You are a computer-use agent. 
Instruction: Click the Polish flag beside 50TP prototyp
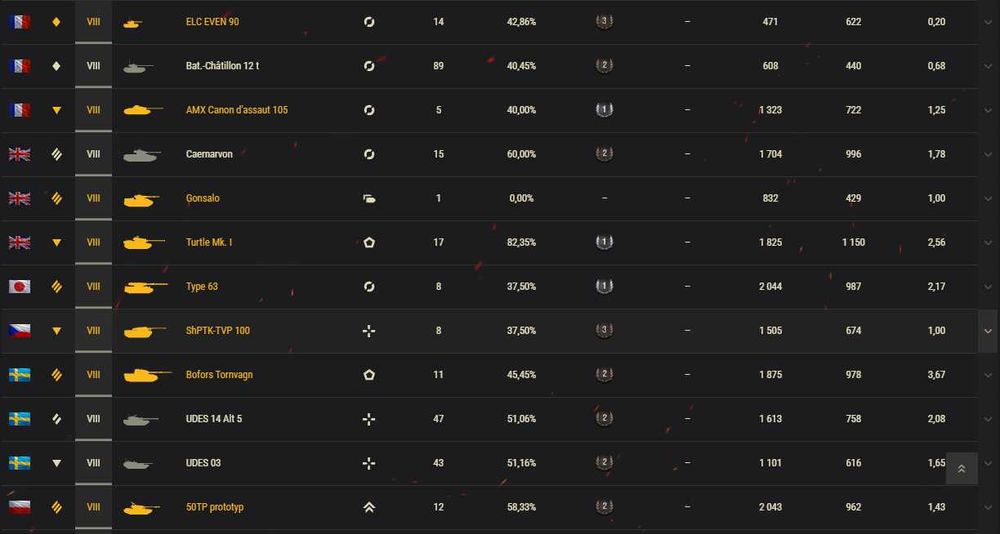click(x=19, y=507)
